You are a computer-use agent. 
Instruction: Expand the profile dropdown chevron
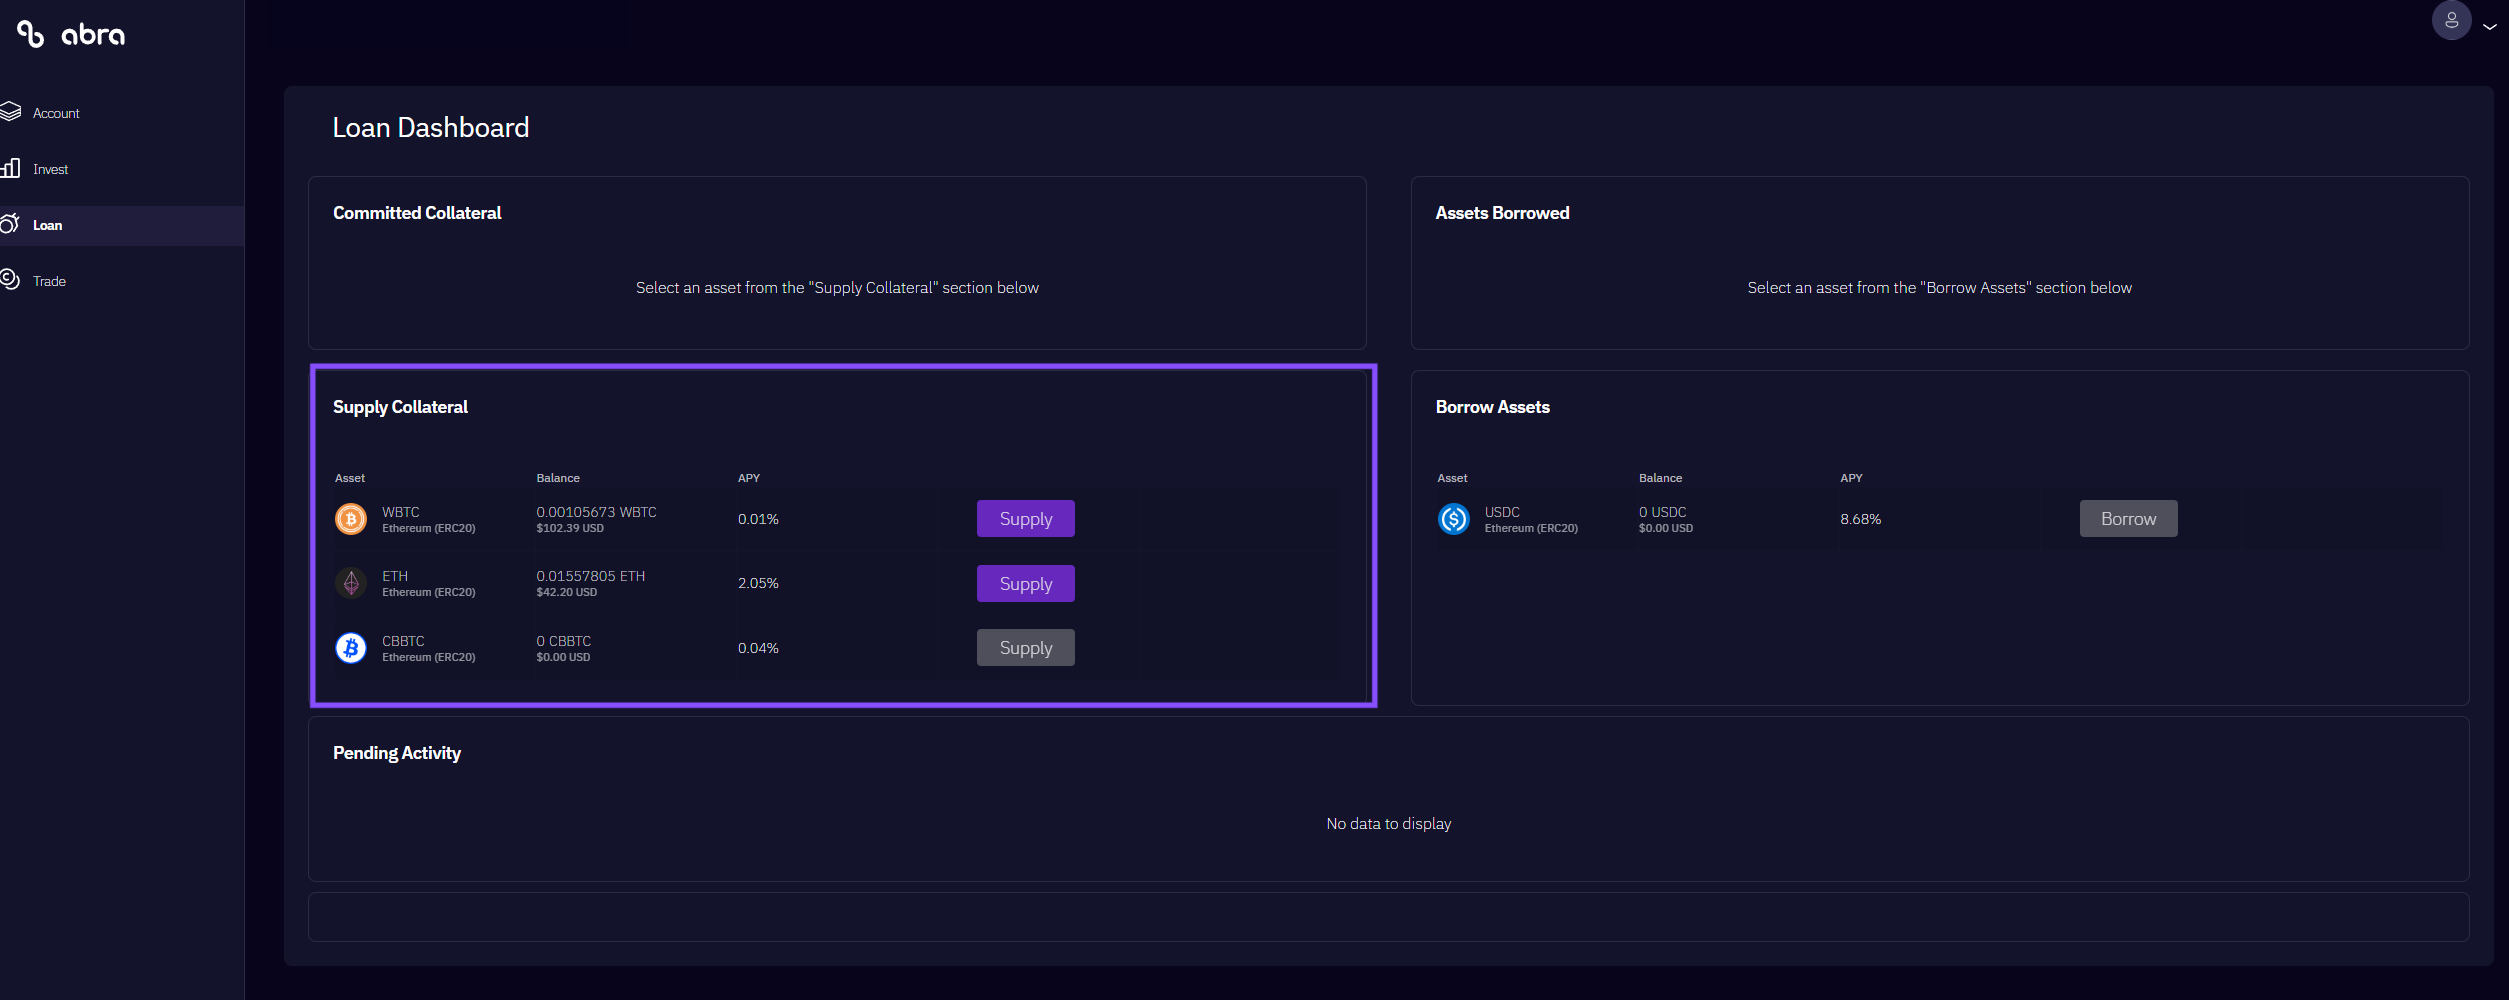2490,27
